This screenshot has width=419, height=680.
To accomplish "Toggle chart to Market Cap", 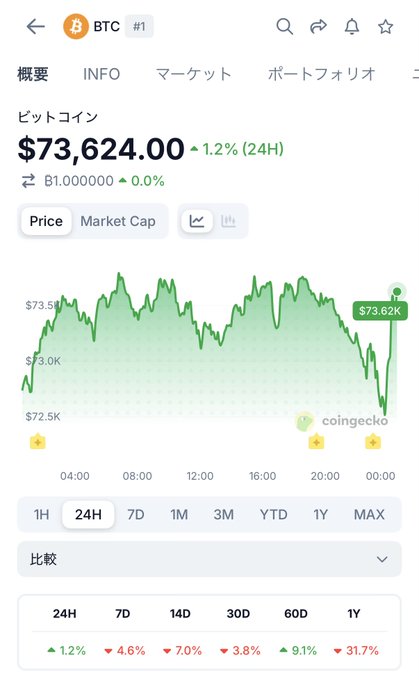I will pyautogui.click(x=118, y=221).
